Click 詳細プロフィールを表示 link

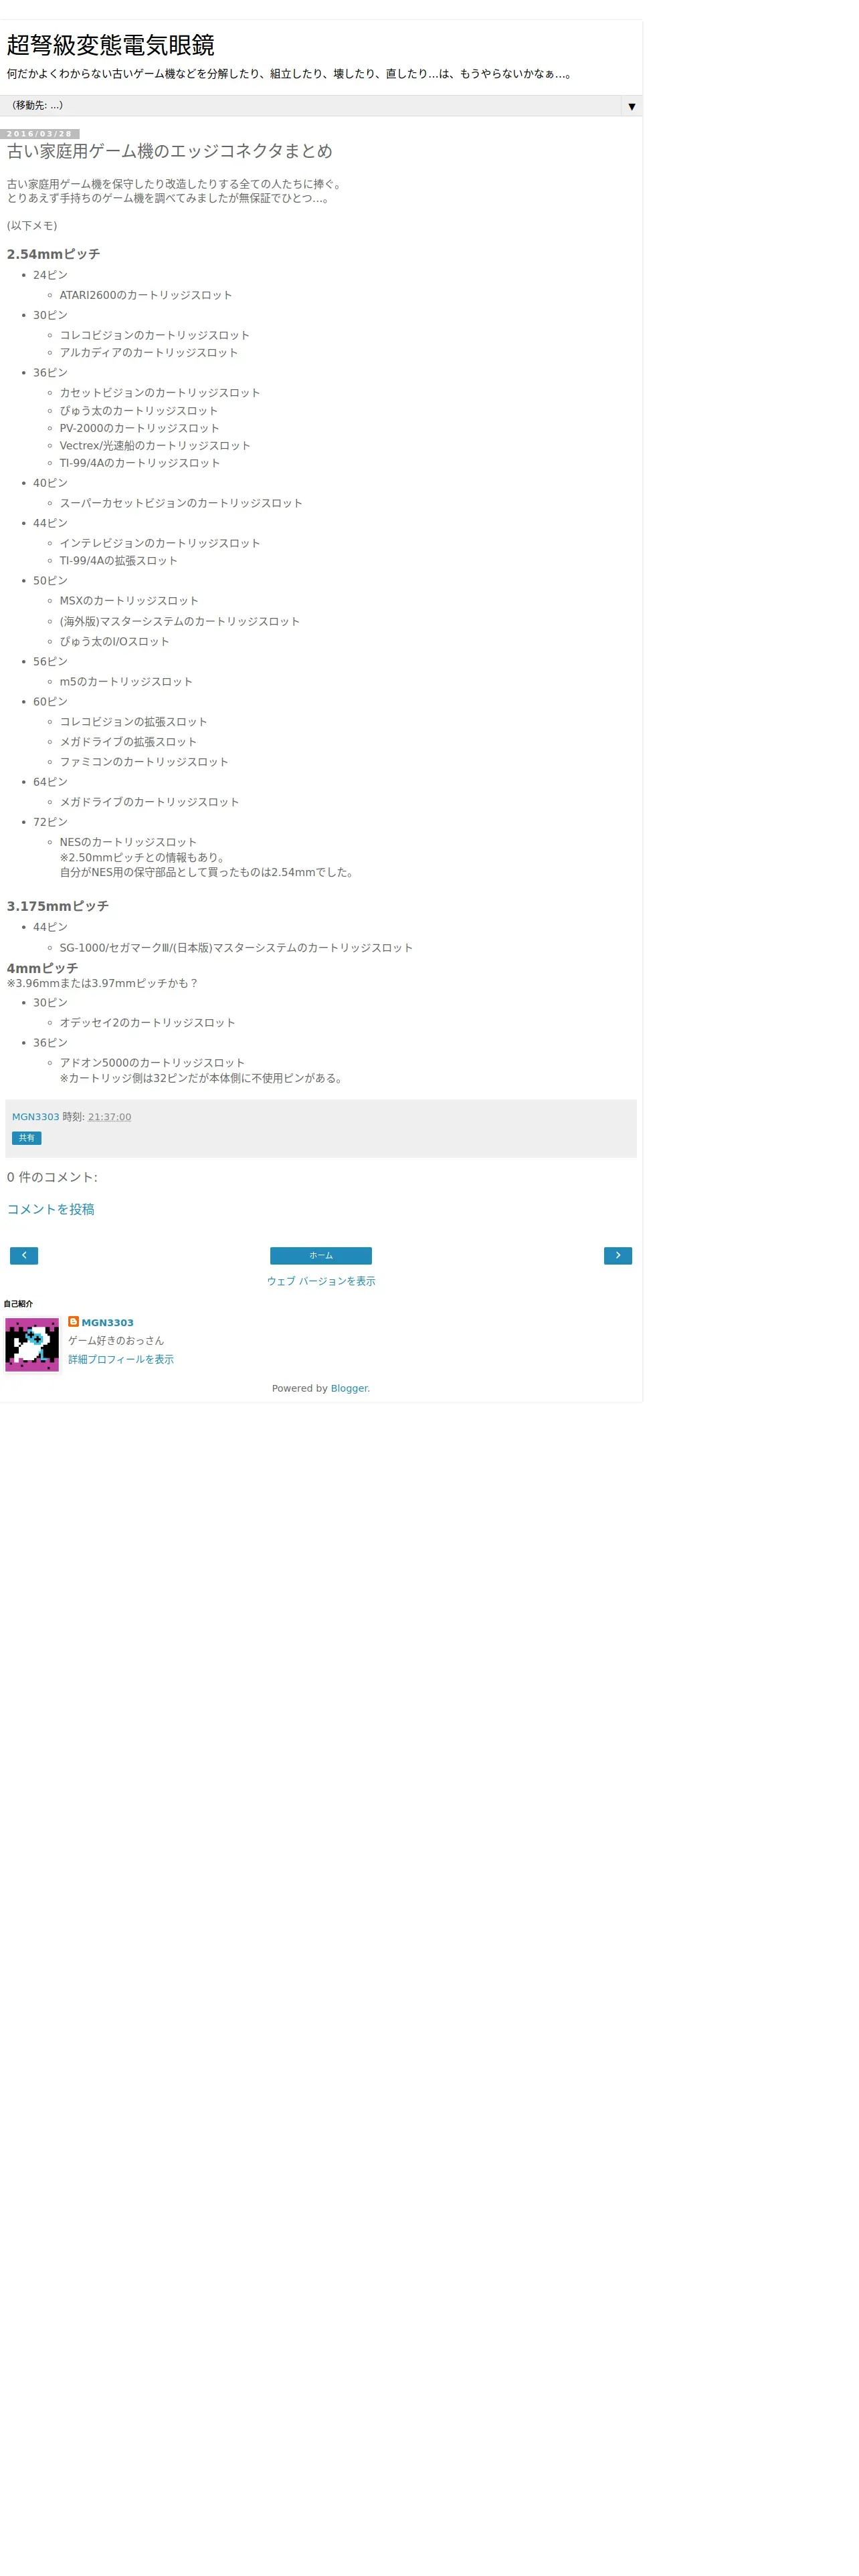pyautogui.click(x=121, y=1360)
